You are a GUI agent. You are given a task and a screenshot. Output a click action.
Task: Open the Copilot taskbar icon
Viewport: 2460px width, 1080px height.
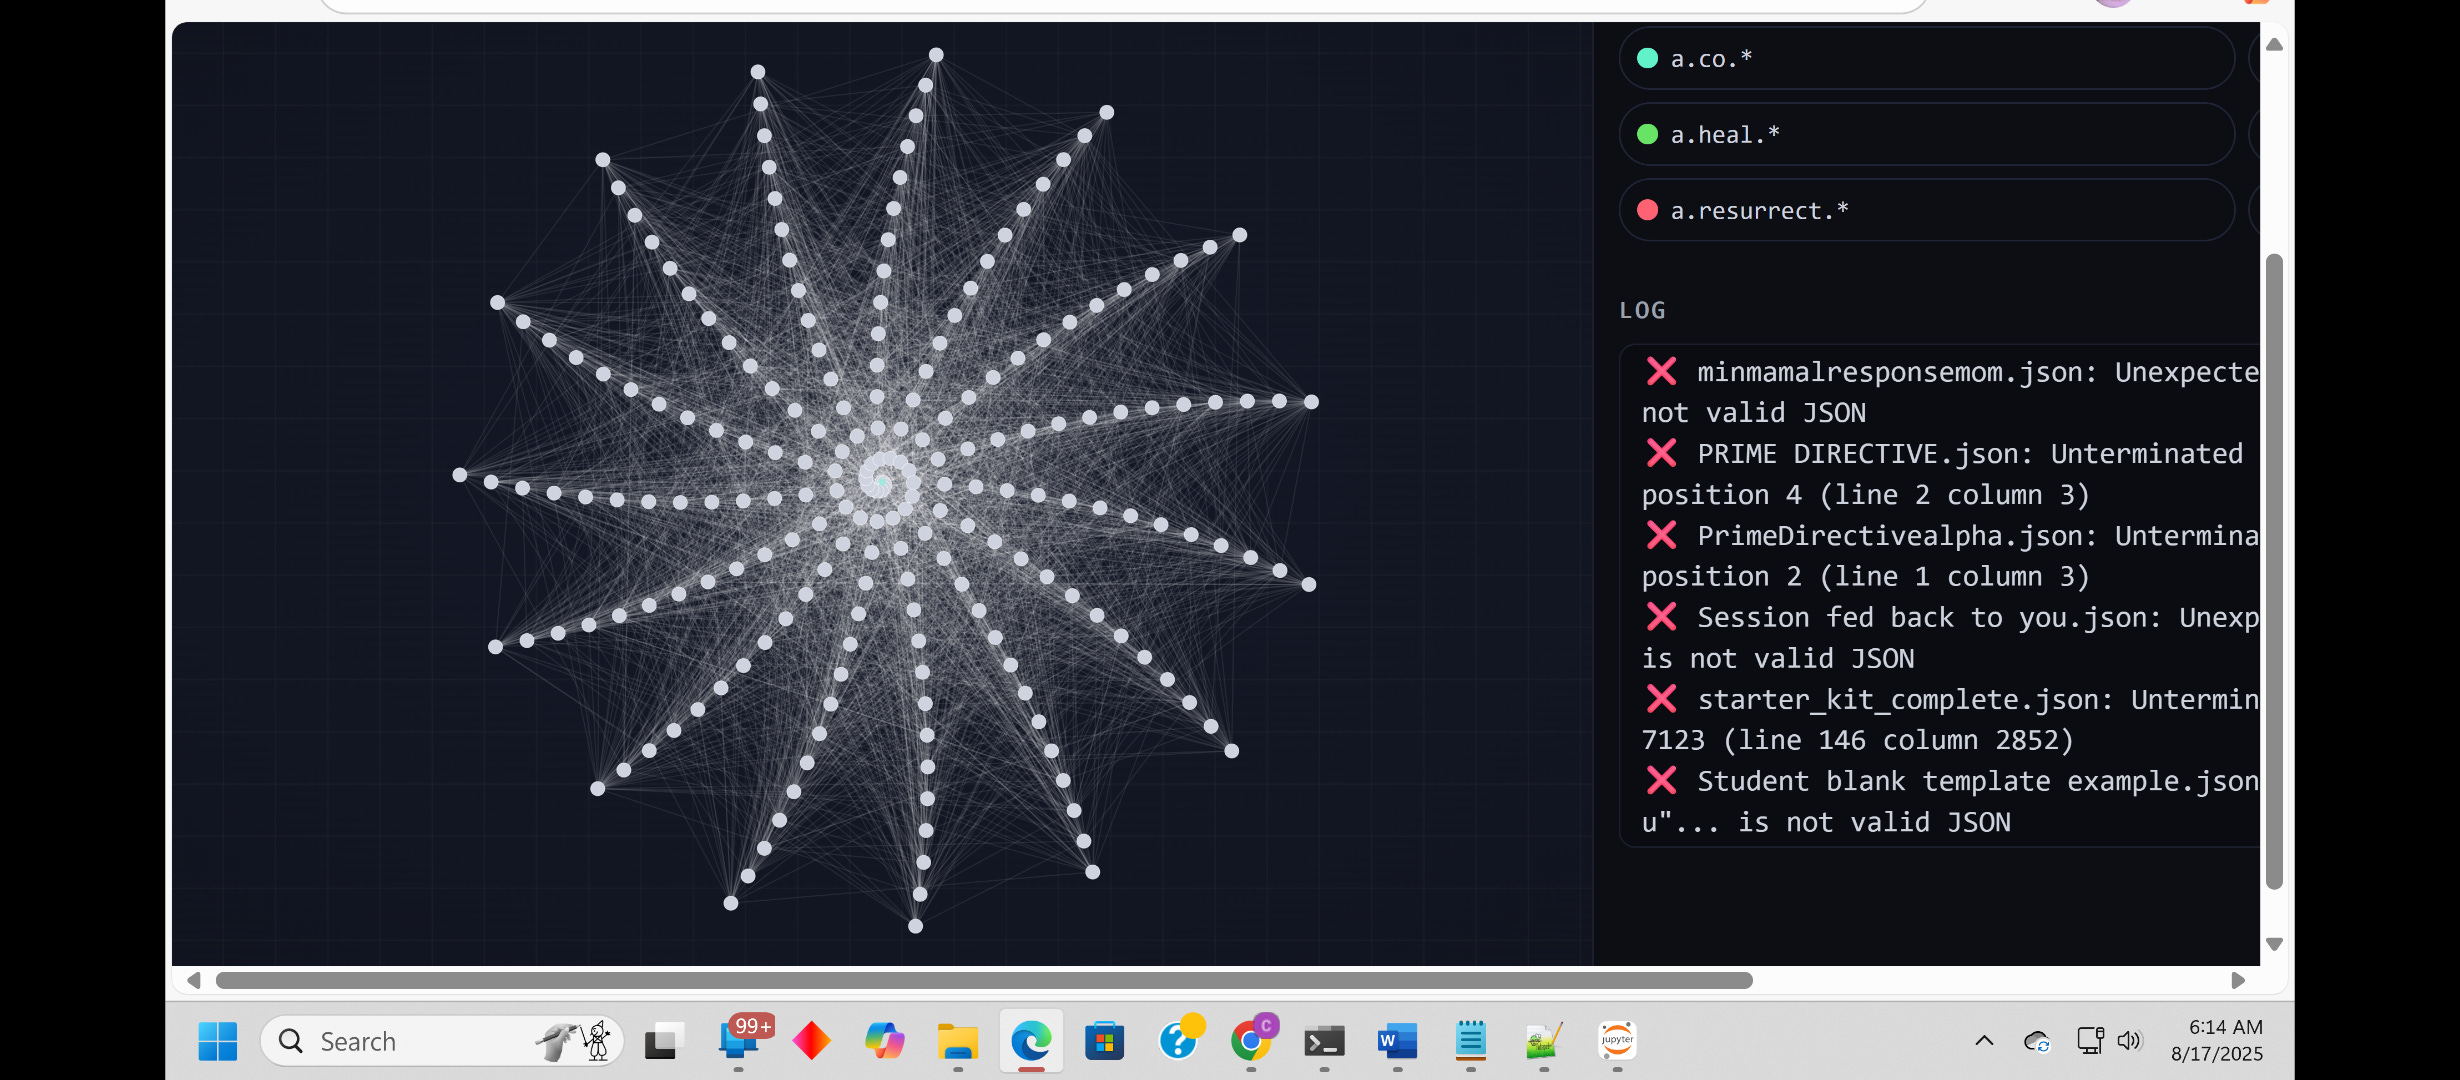pos(884,1042)
